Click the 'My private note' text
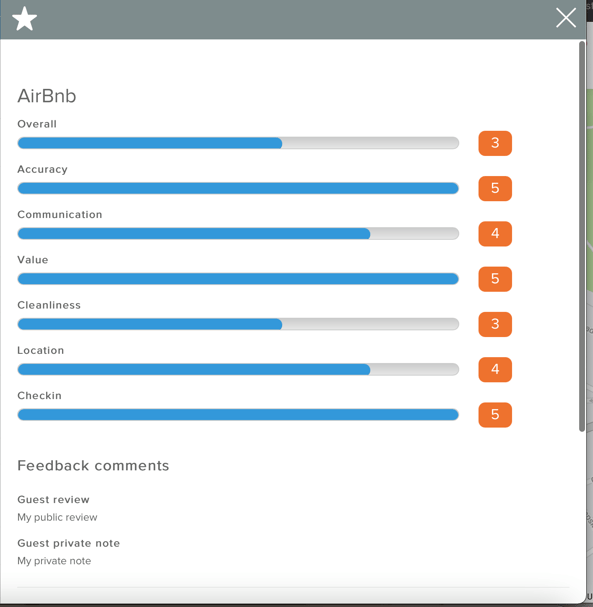 [54, 561]
